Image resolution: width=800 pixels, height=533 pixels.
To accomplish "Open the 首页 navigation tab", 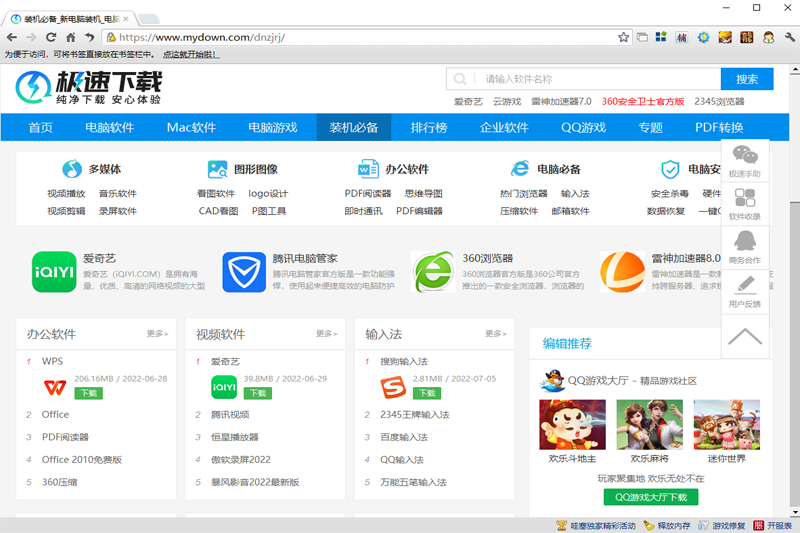I will [x=40, y=128].
